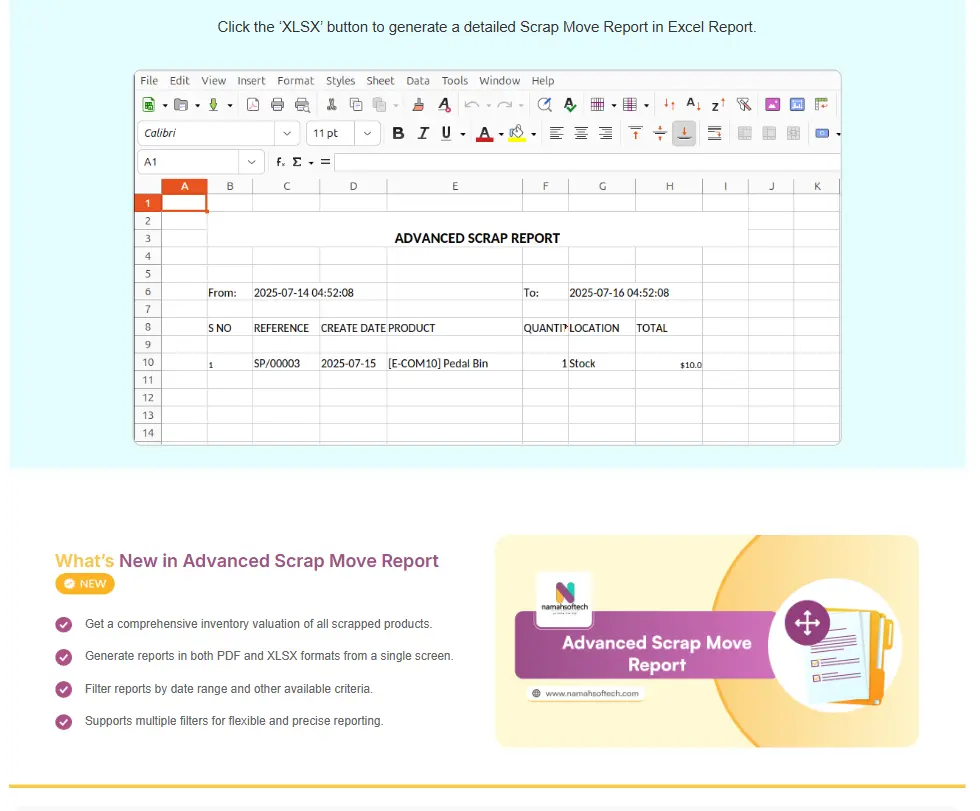This screenshot has height=811, width=980.
Task: Run the spelling check icon
Action: [569, 104]
